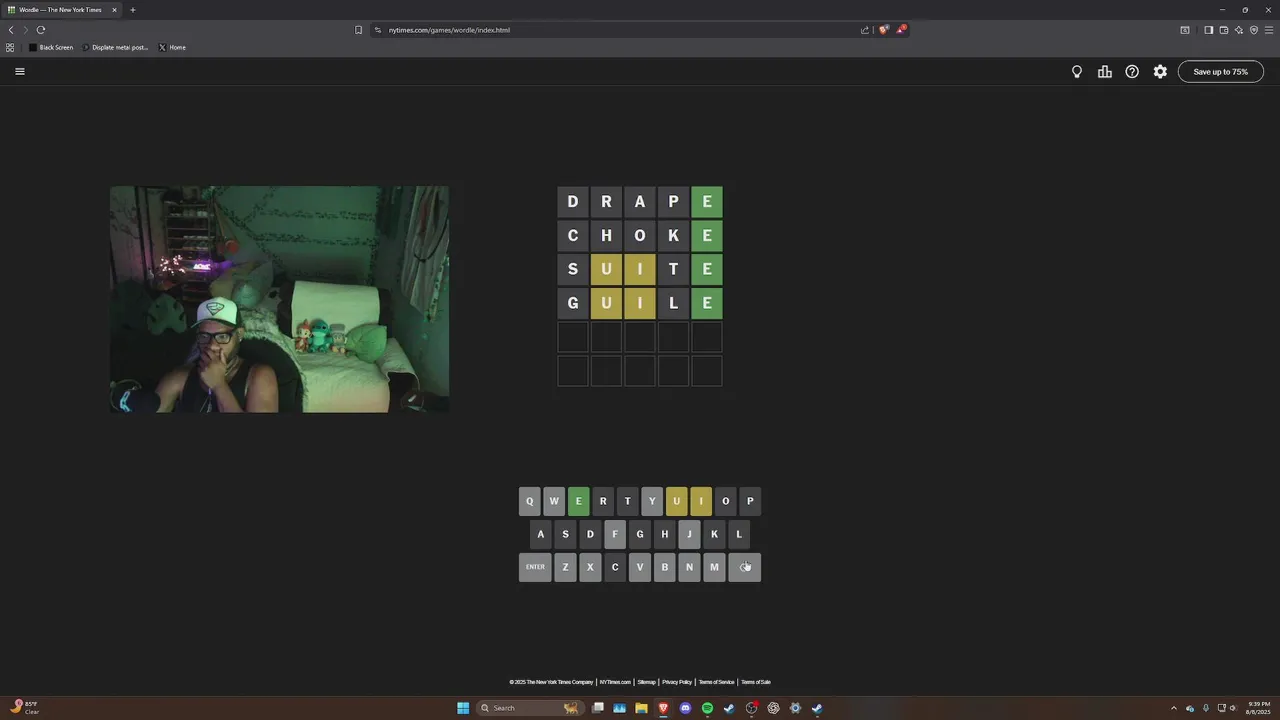The height and width of the screenshot is (720, 1280).
Task: Click the Privacy Policy footer link
Action: click(677, 682)
